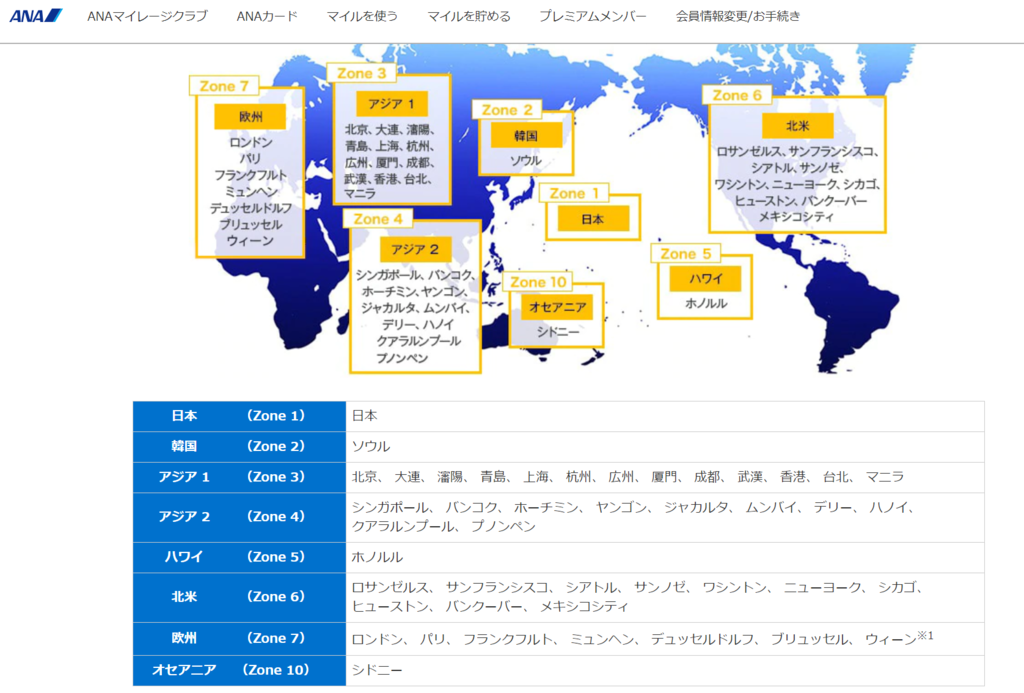Click フランクフルト in the map's Zone 7 box
The height and width of the screenshot is (693, 1024).
[250, 175]
